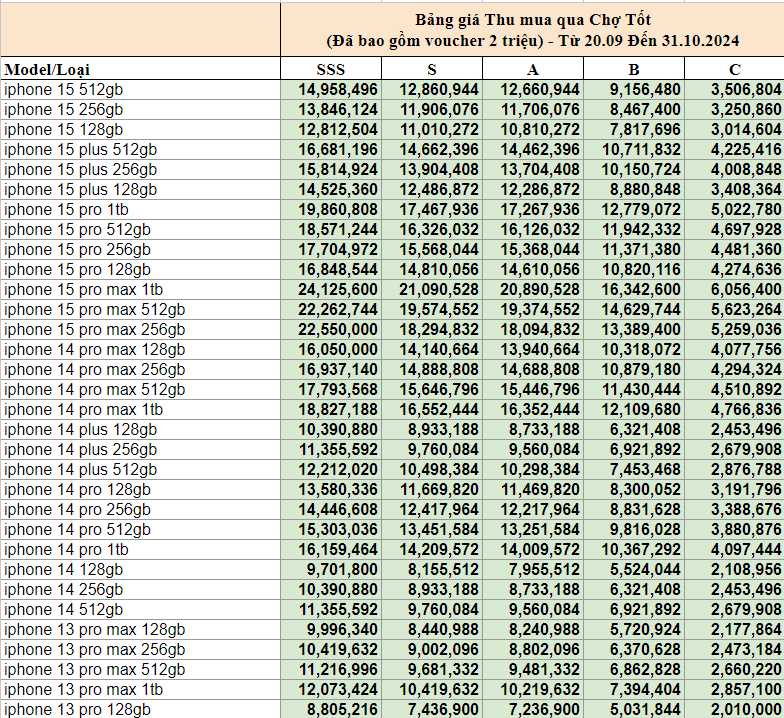Select the iphone 14 pro 256gb cell
The height and width of the screenshot is (718, 784).
point(140,510)
